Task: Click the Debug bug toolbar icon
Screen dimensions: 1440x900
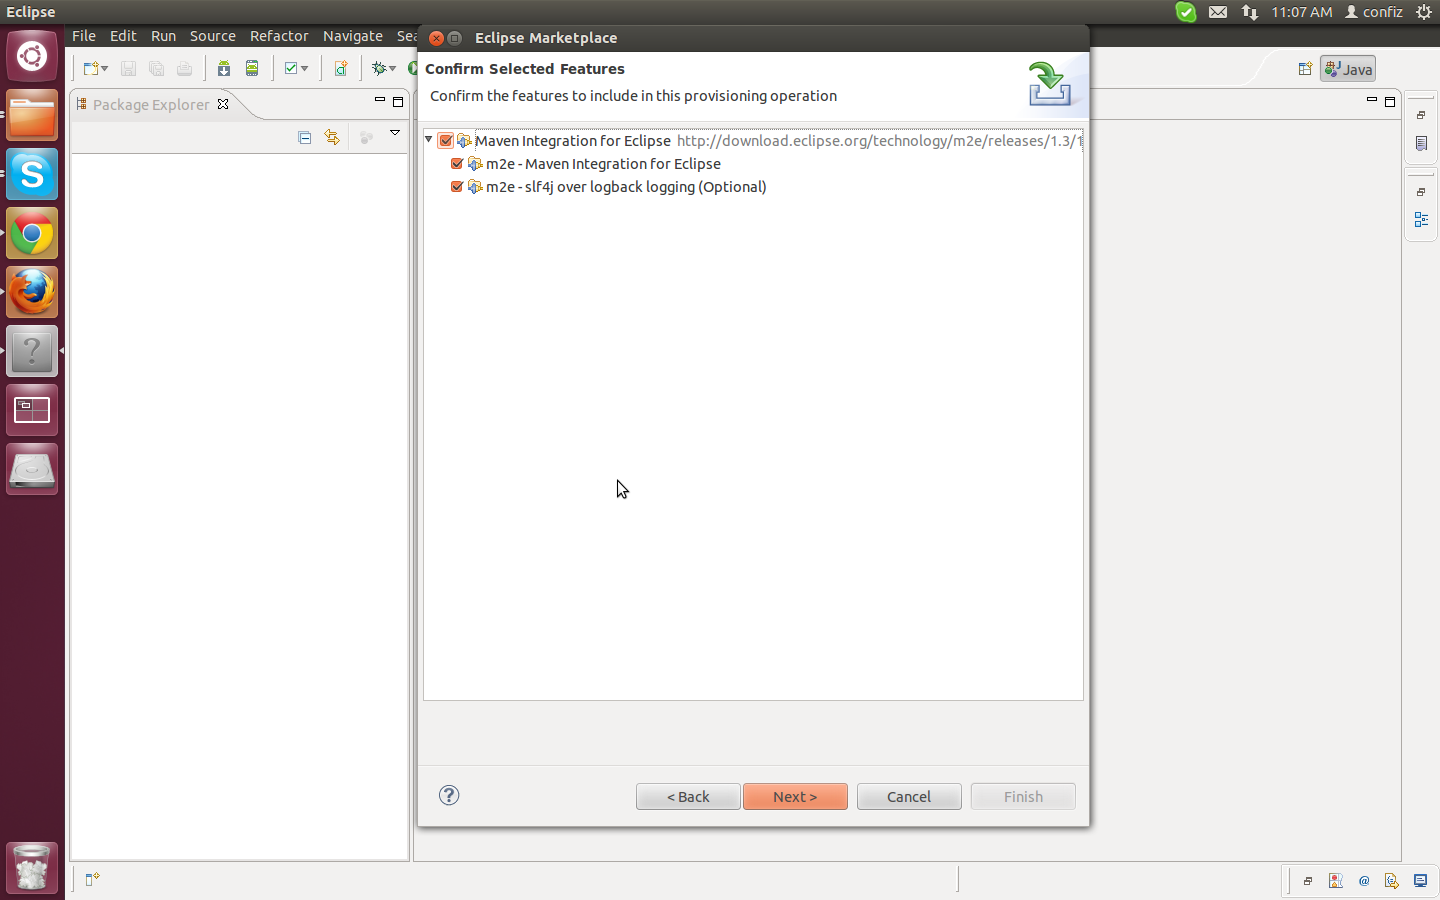Action: tap(379, 69)
